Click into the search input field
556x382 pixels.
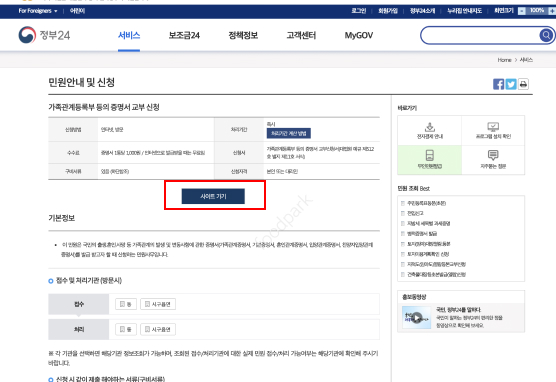[480, 35]
